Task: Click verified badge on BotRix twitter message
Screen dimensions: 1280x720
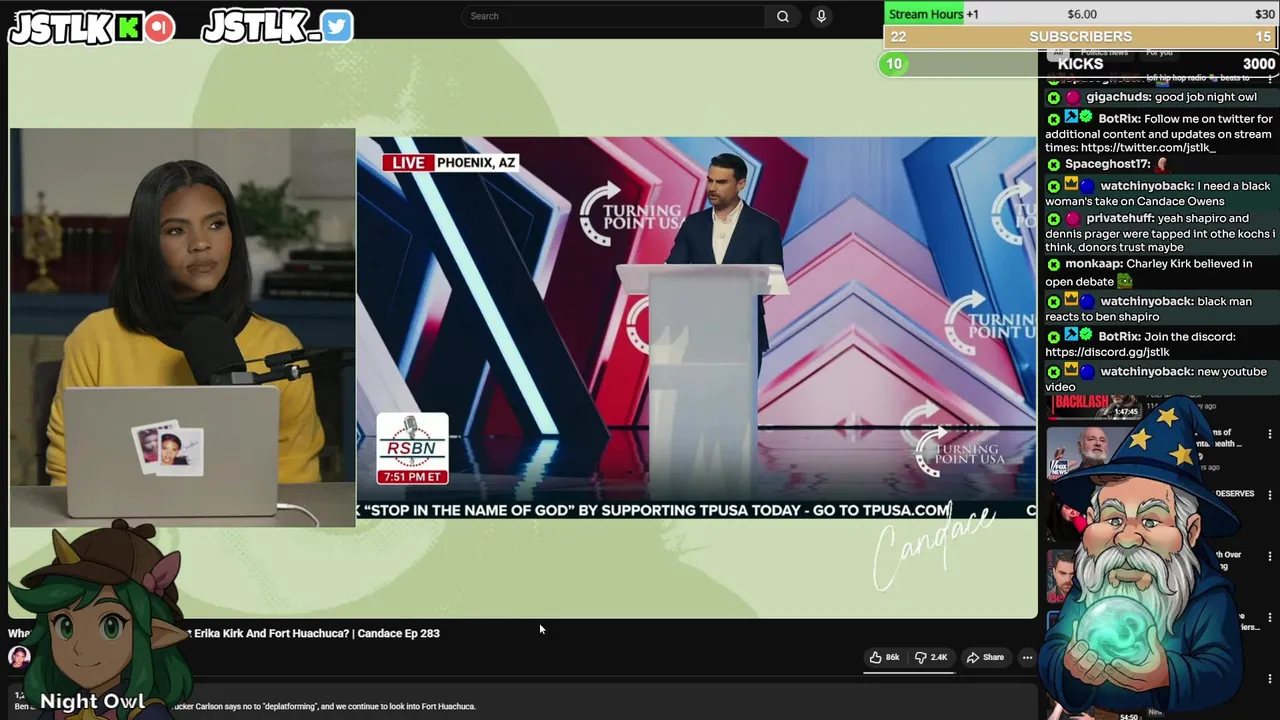Action: point(1086,118)
